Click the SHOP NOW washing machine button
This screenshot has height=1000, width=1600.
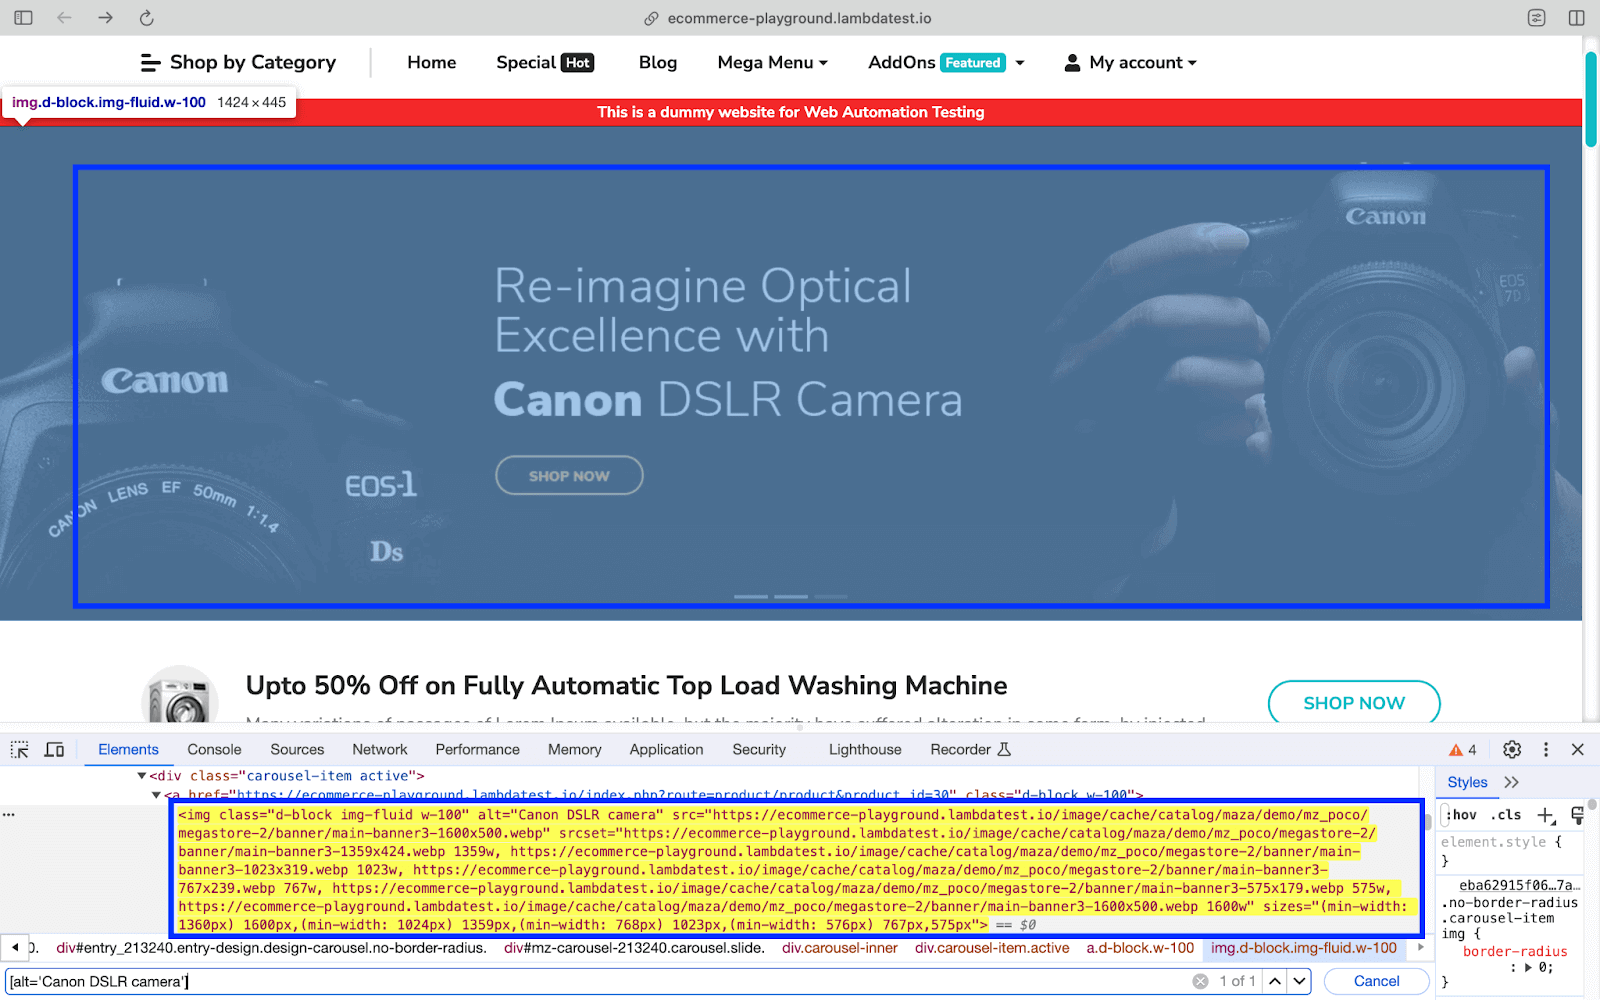[x=1353, y=703]
